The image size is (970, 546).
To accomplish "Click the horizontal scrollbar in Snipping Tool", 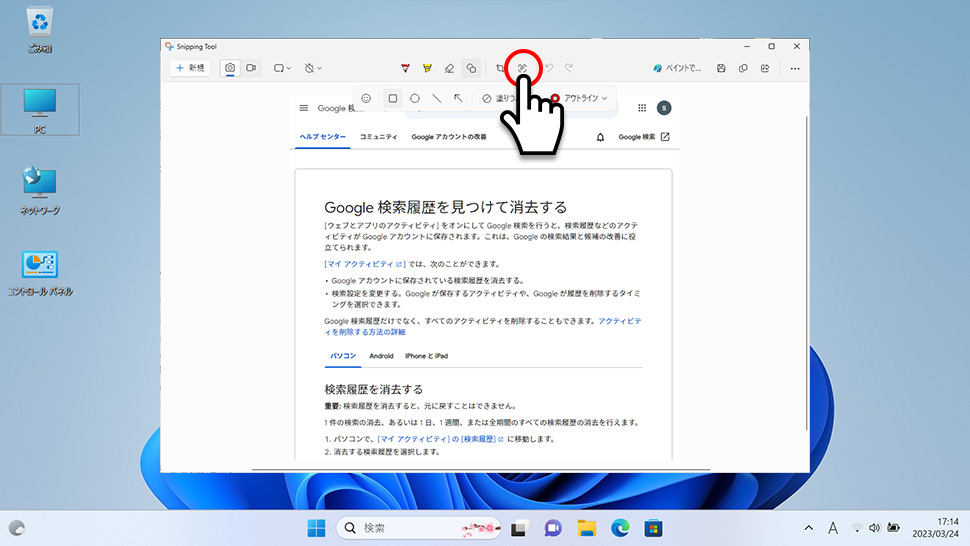I will point(481,470).
